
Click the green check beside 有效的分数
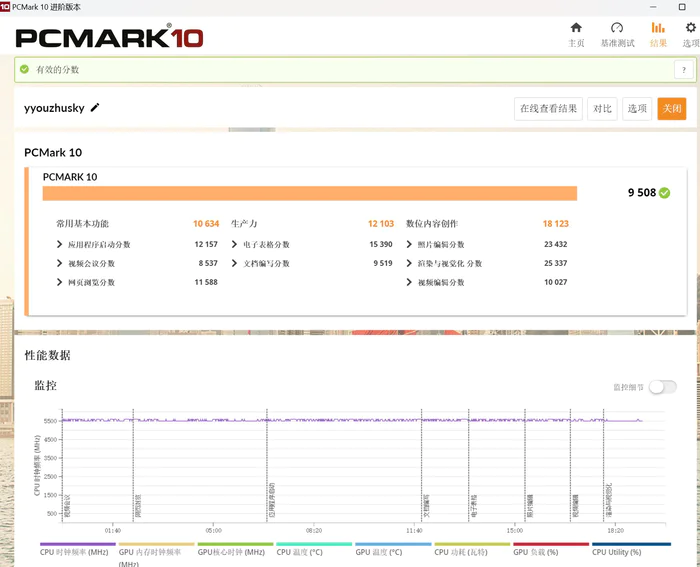25,69
